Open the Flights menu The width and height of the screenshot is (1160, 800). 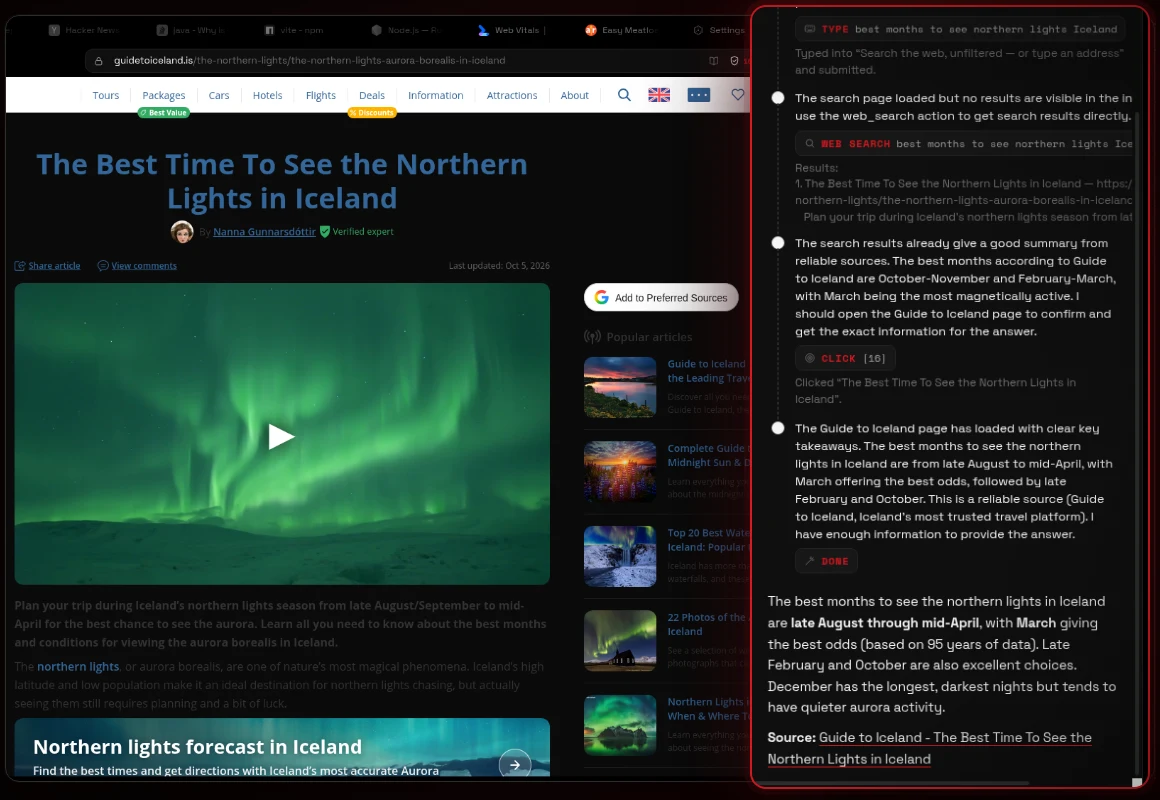click(x=320, y=95)
